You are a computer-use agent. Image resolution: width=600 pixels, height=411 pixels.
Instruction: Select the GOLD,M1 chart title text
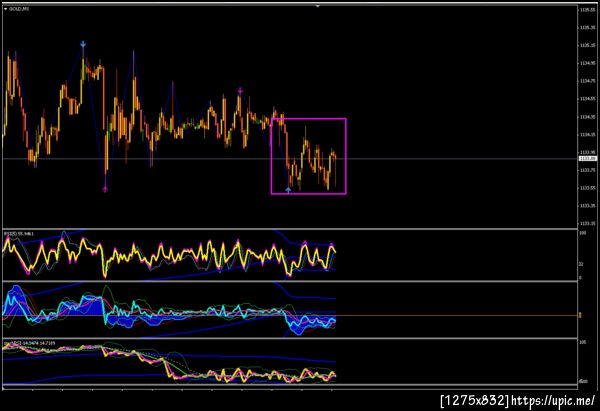tap(19, 8)
